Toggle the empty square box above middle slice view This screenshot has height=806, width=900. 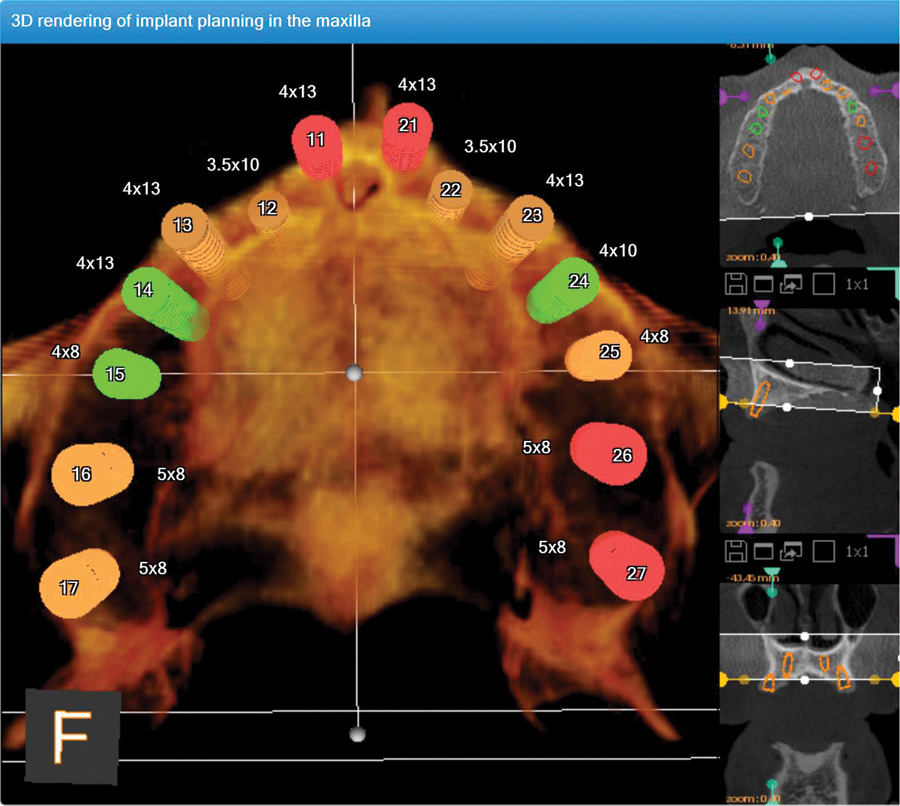click(823, 284)
